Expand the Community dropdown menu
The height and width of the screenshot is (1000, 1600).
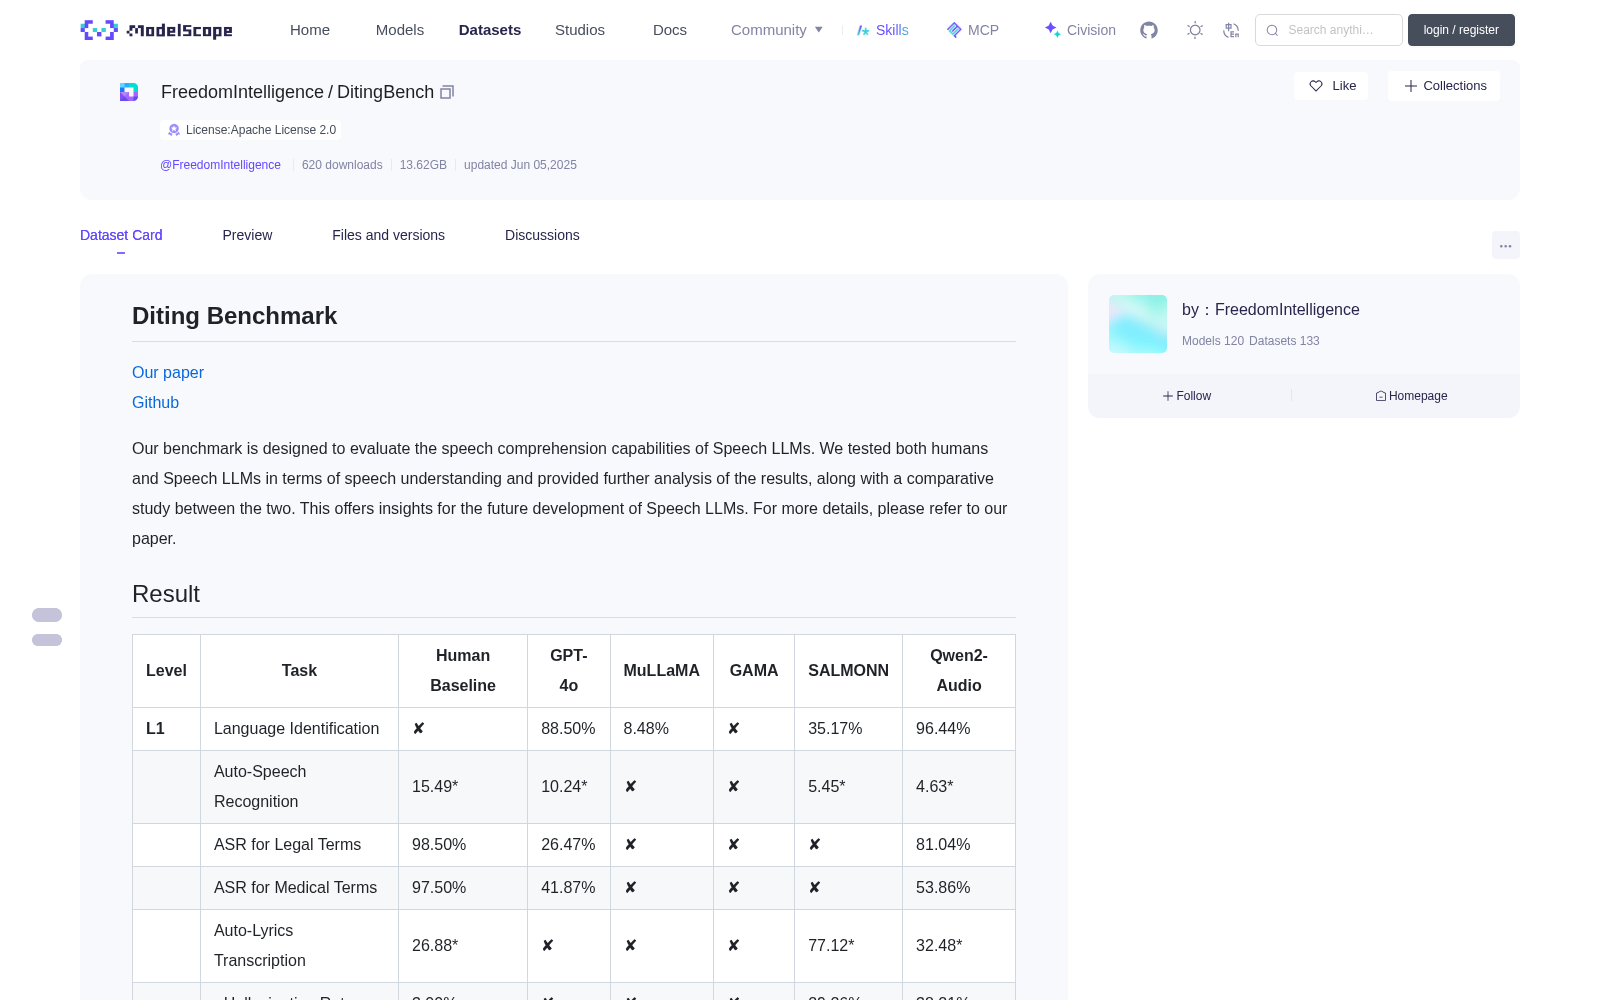(777, 30)
